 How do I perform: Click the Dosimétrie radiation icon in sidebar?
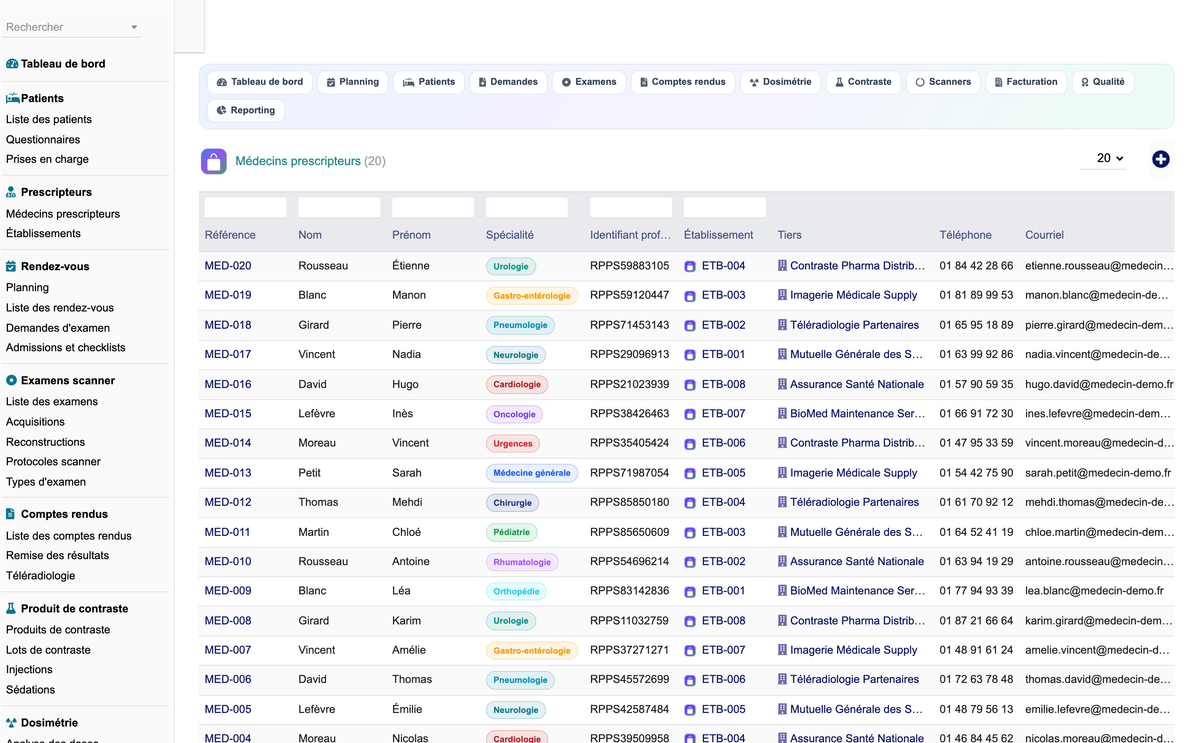tap(12, 723)
